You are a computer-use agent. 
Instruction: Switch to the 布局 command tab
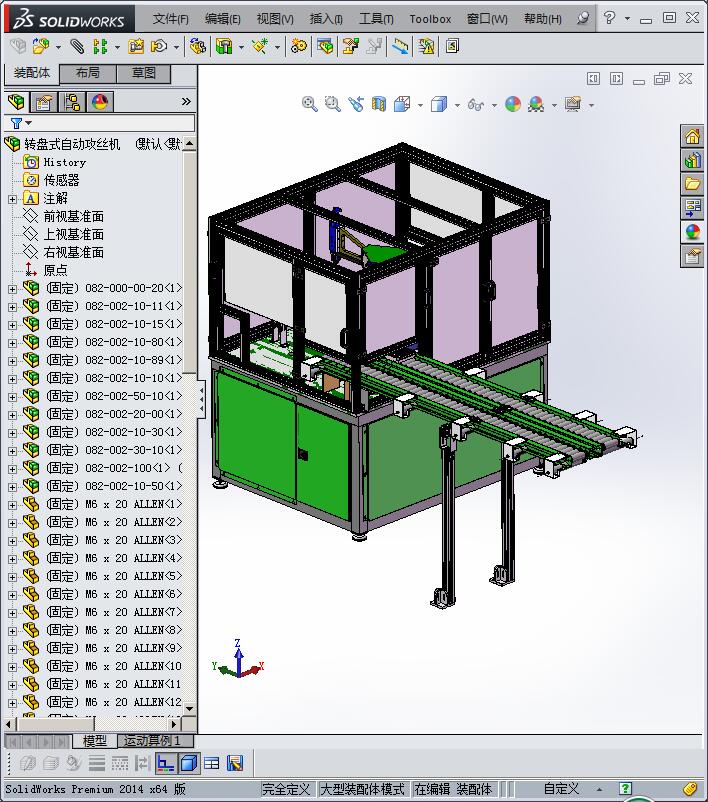88,73
